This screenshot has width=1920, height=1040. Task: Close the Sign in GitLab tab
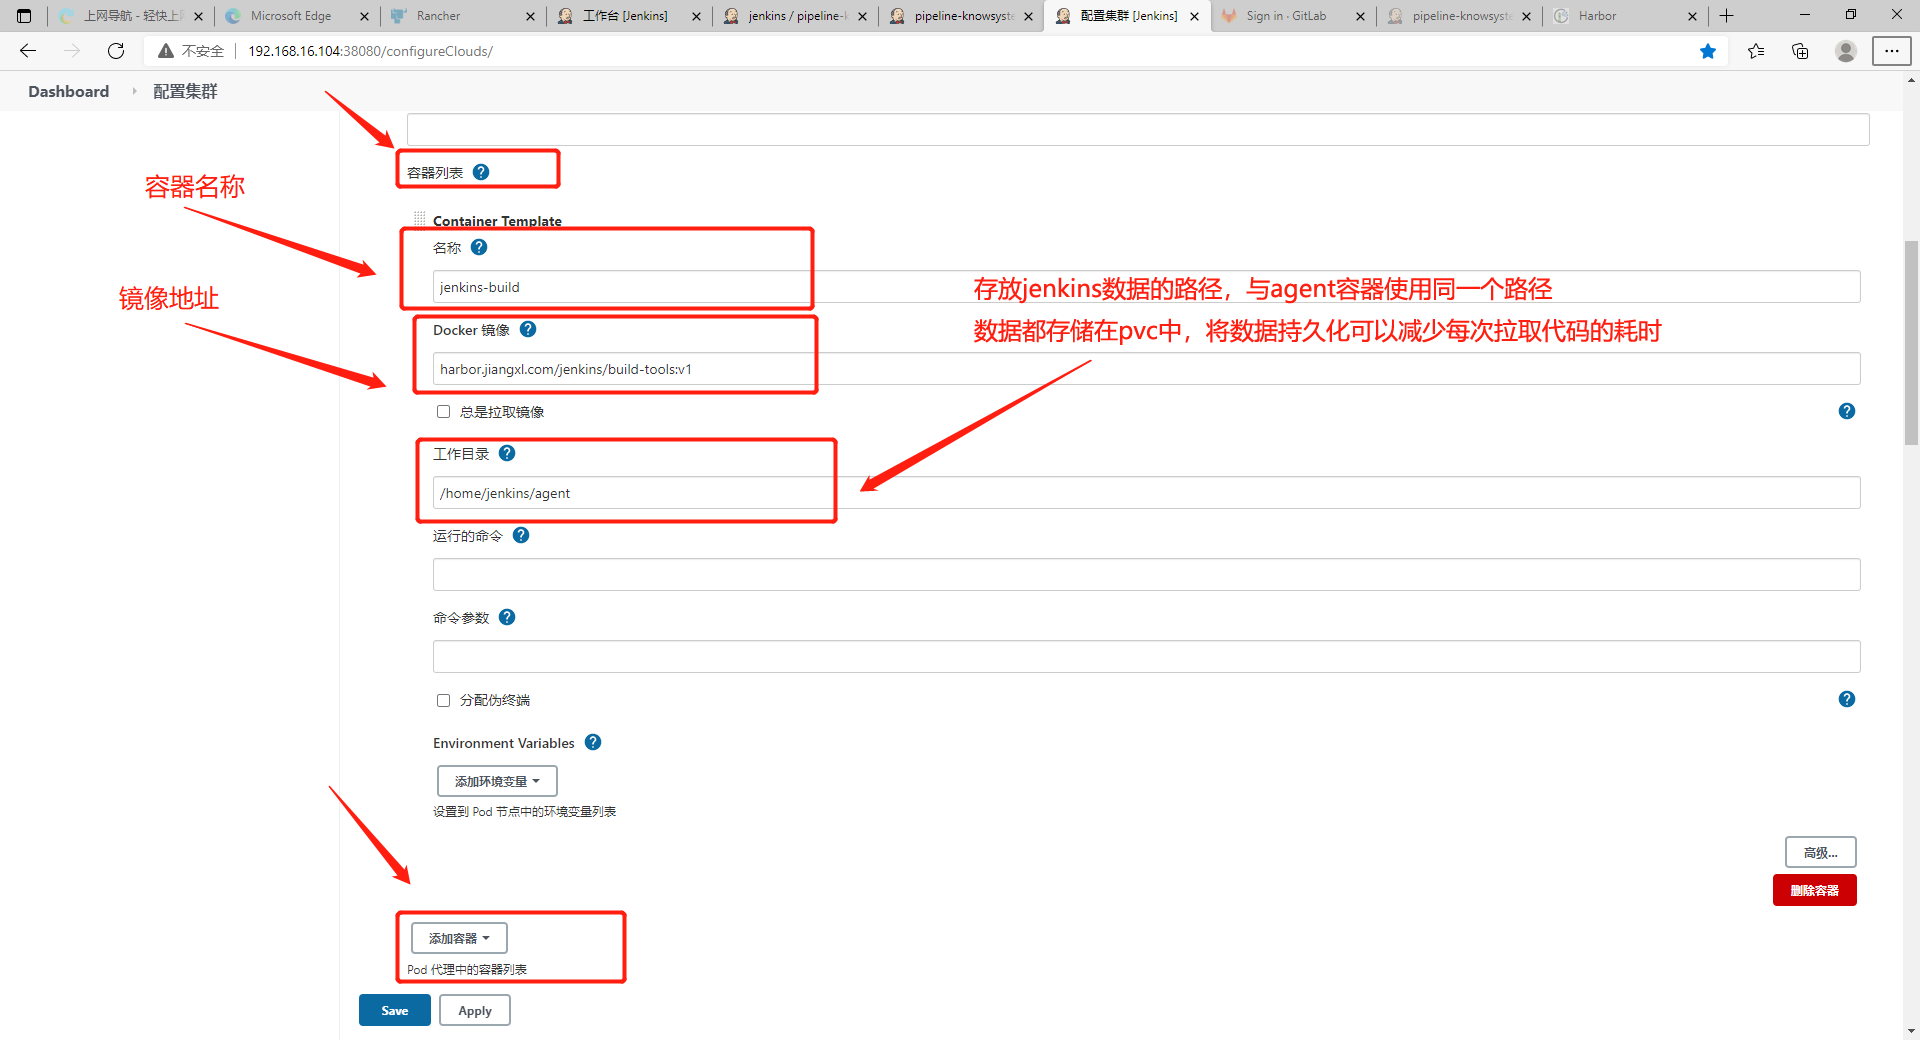coord(1360,16)
